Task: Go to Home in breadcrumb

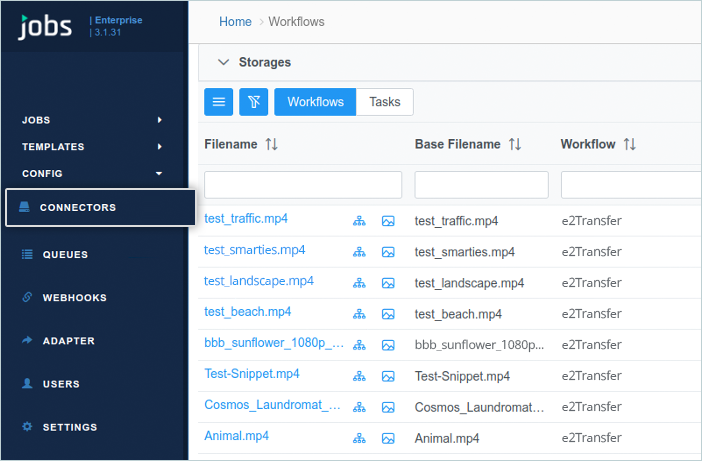Action: [x=235, y=22]
